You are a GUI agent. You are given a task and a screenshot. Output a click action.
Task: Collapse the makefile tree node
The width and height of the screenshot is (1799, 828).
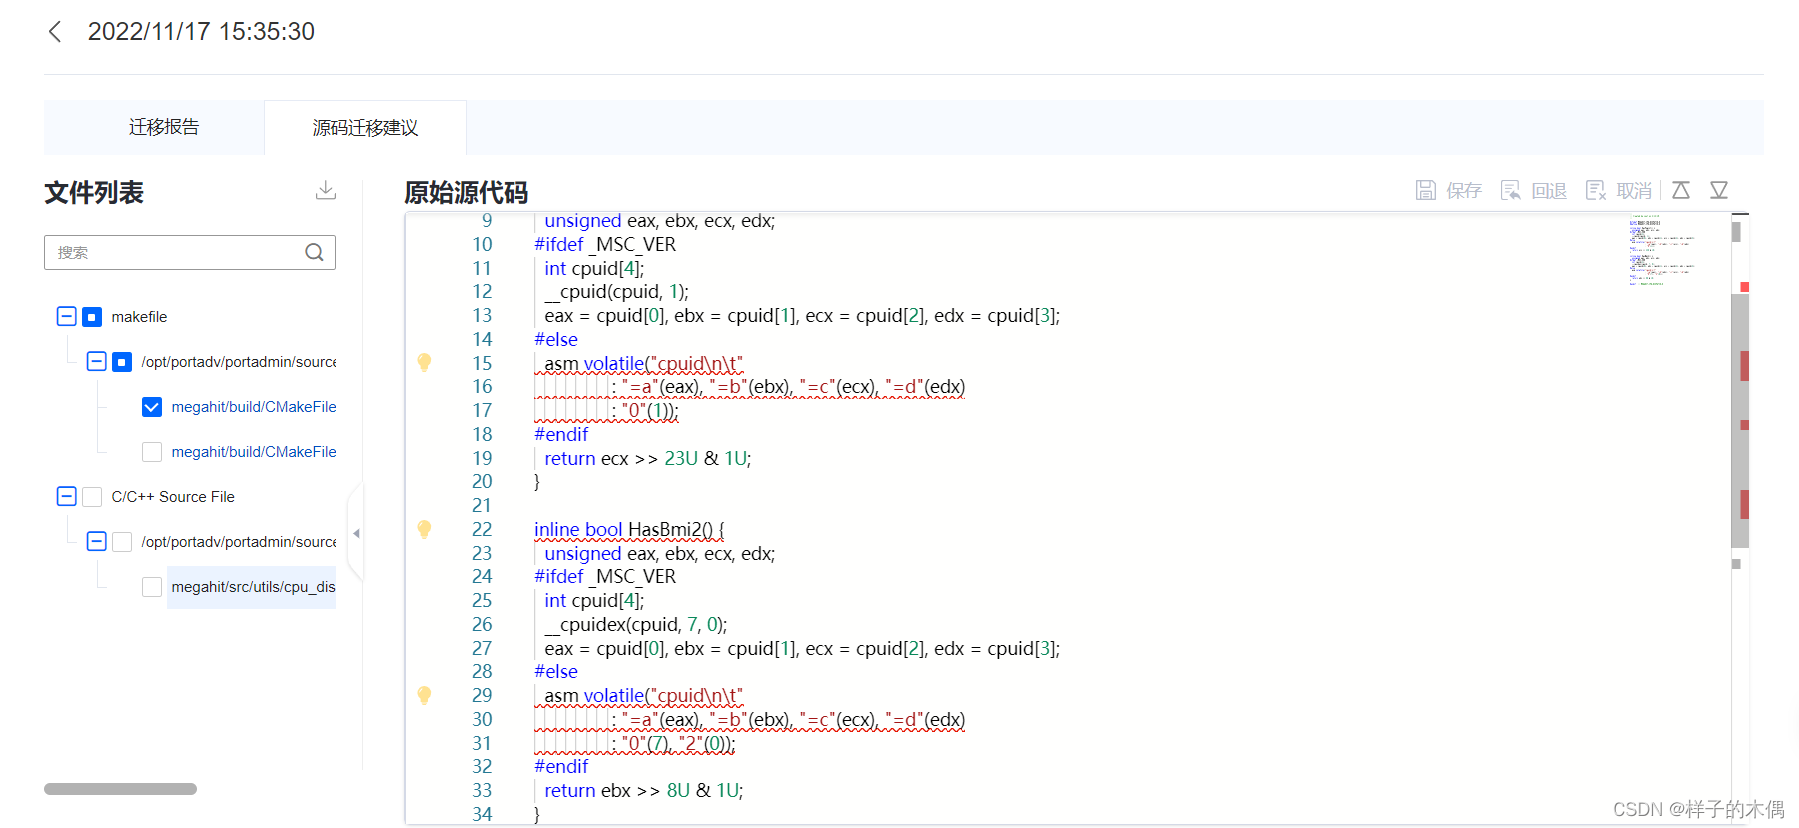tap(67, 317)
